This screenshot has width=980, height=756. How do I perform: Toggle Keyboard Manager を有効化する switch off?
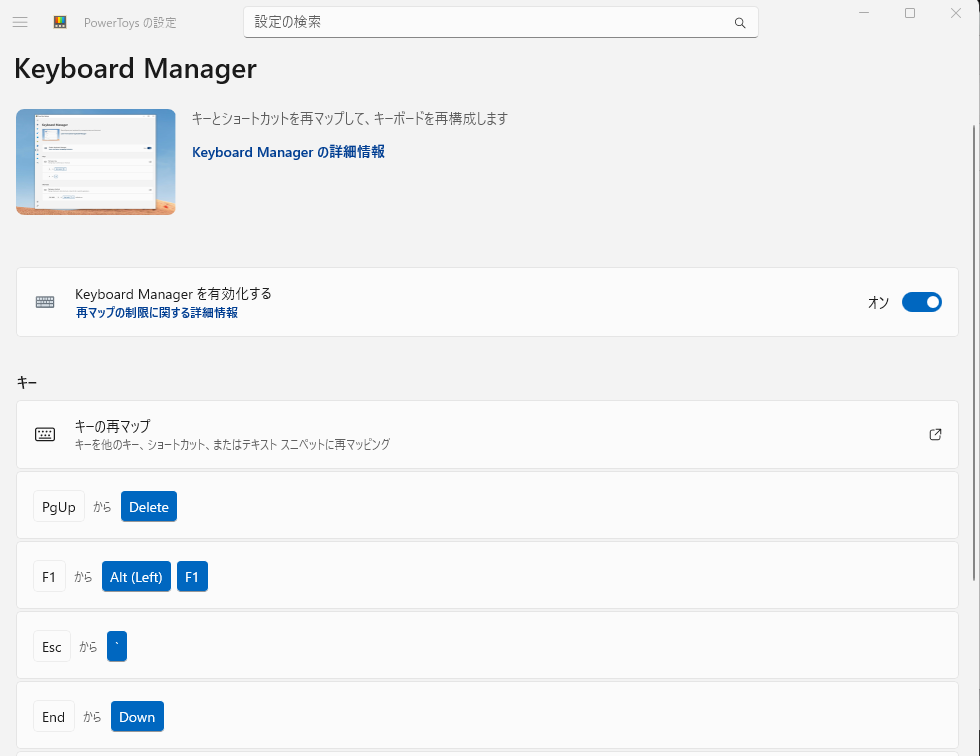pos(921,302)
